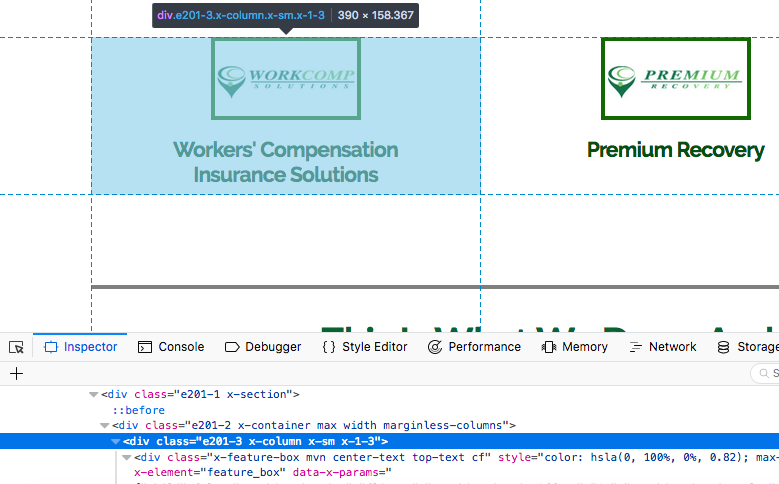779x484 pixels.
Task: Collapse the x-feature-box div node
Action: coord(126,457)
